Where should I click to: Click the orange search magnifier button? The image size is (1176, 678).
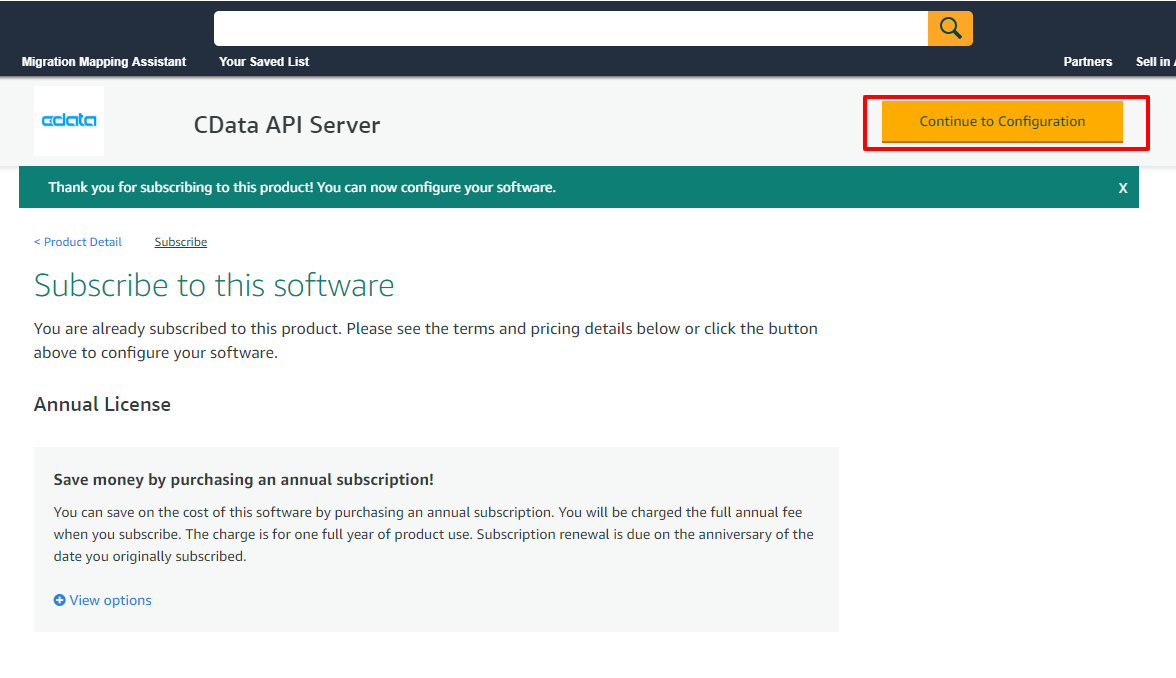point(950,28)
